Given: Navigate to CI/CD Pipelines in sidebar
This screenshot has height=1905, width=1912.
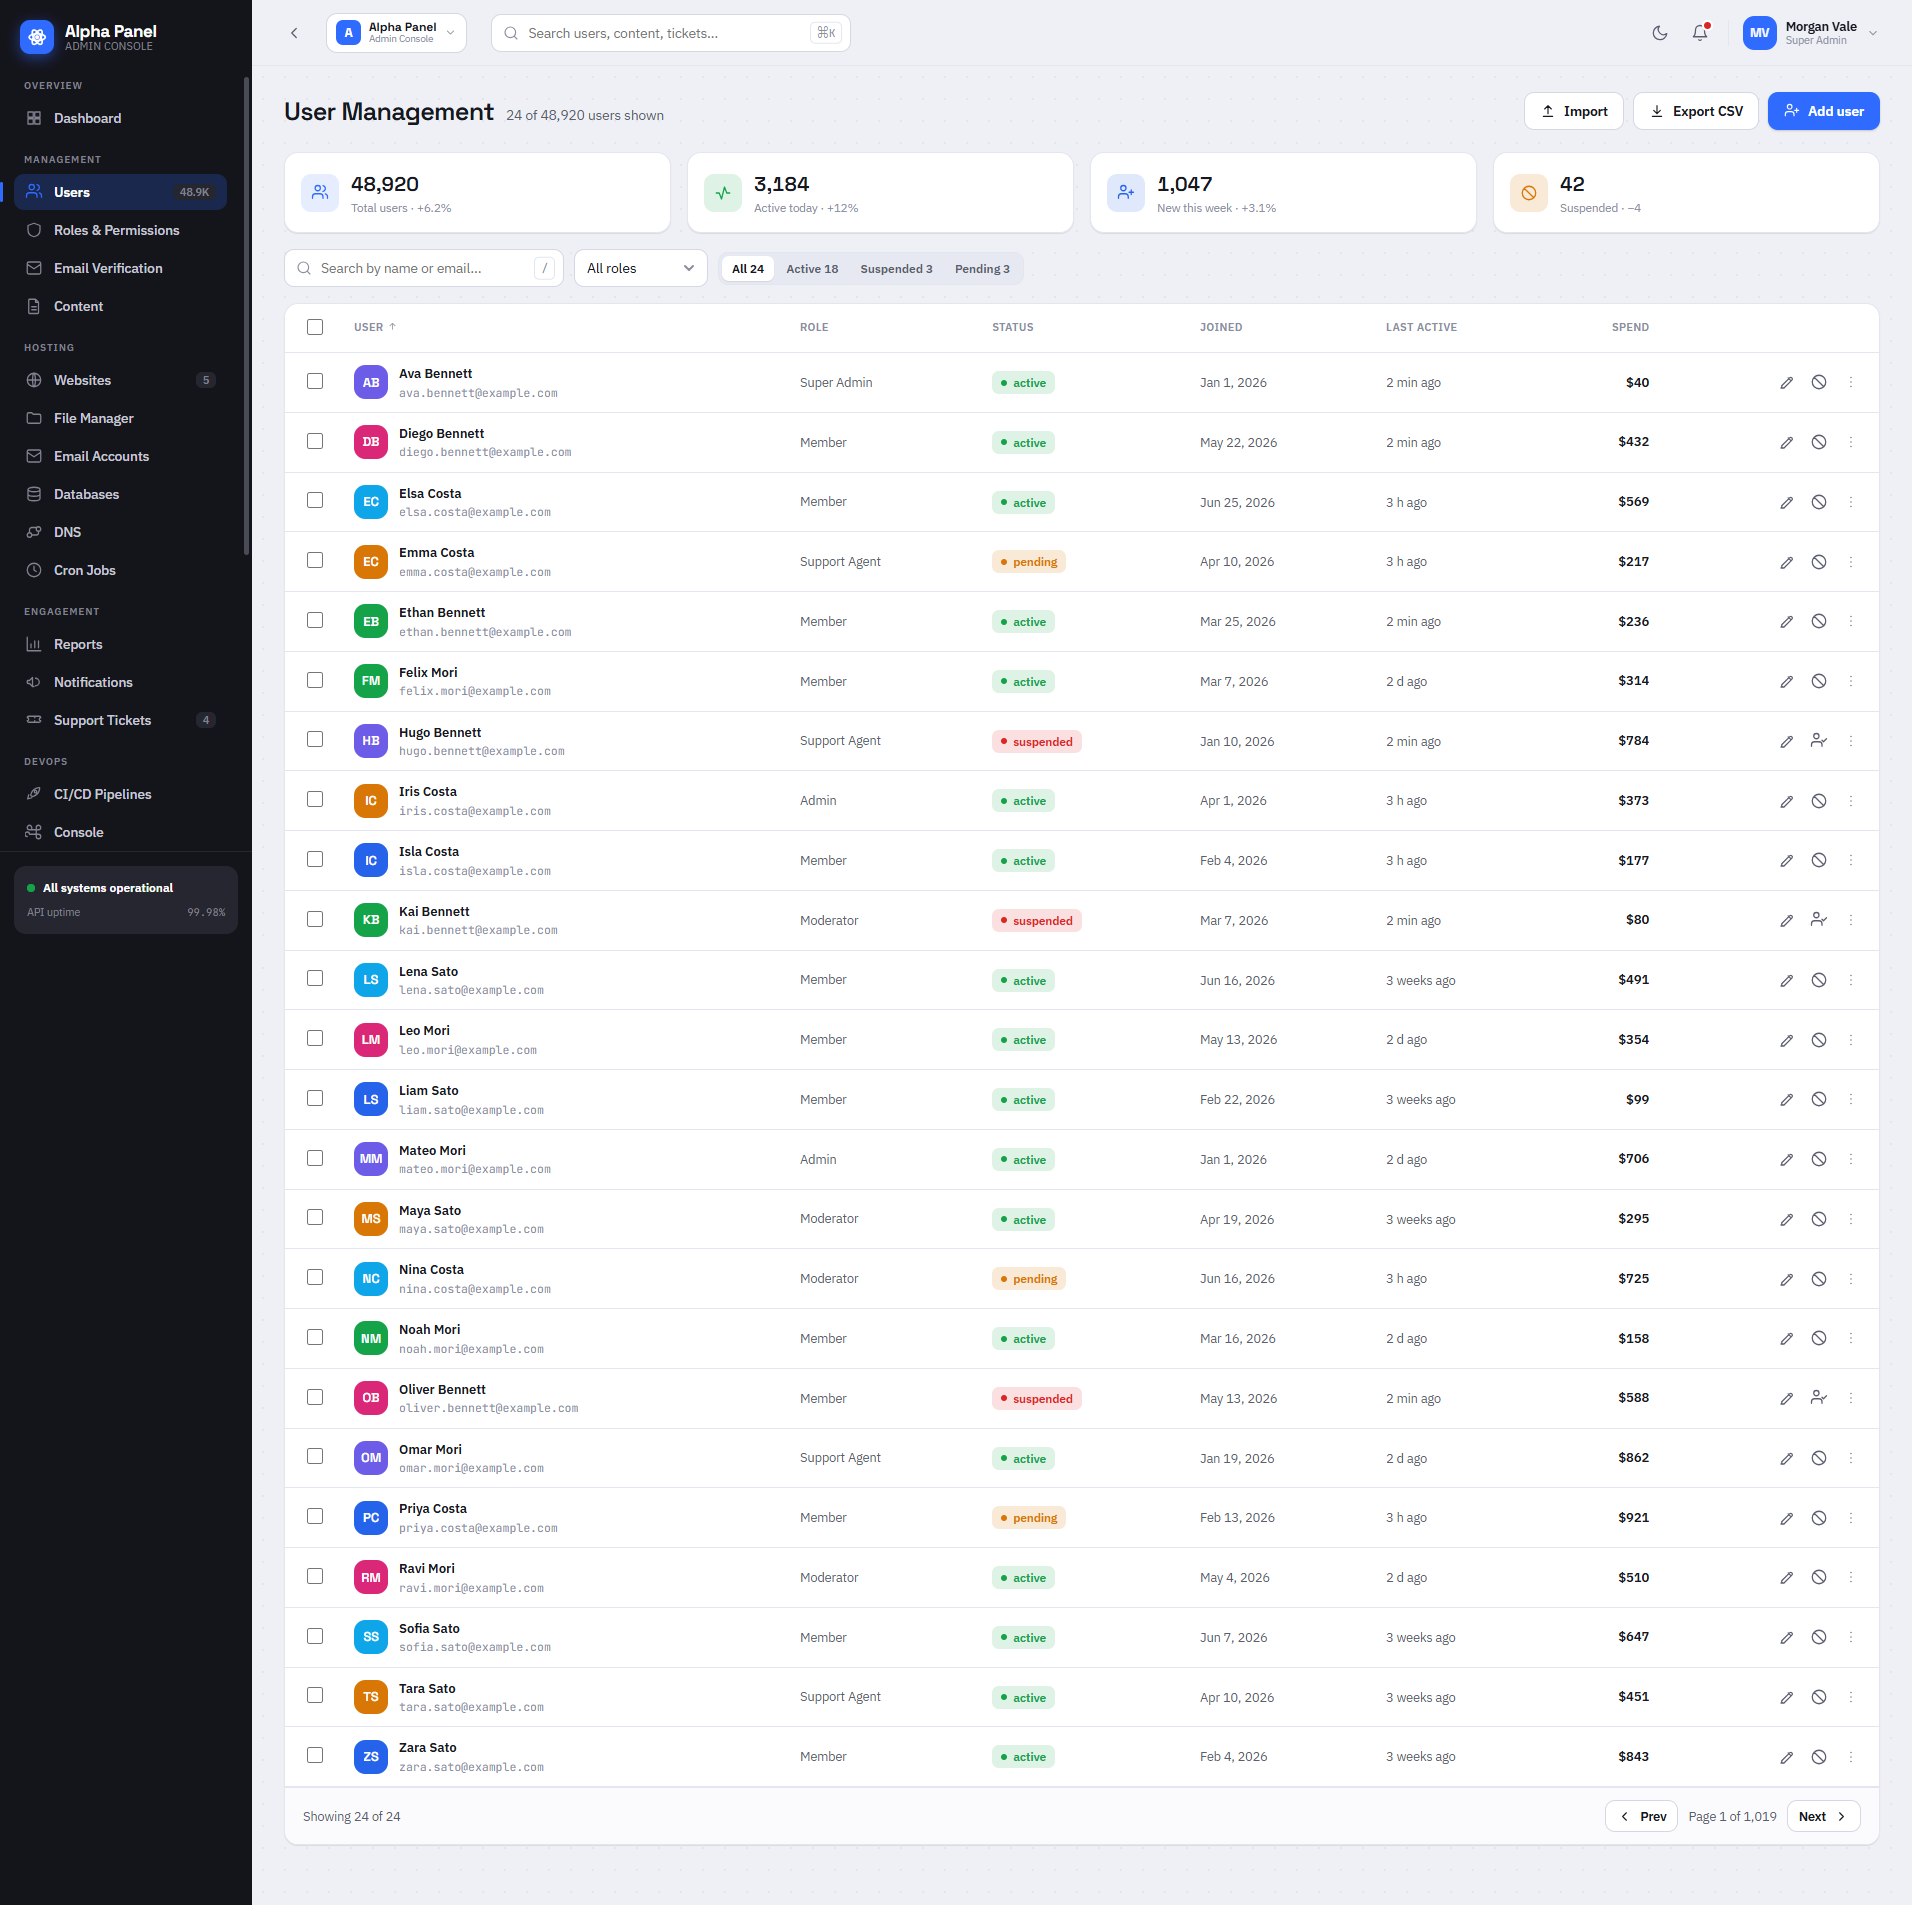Looking at the screenshot, I should click(120, 794).
